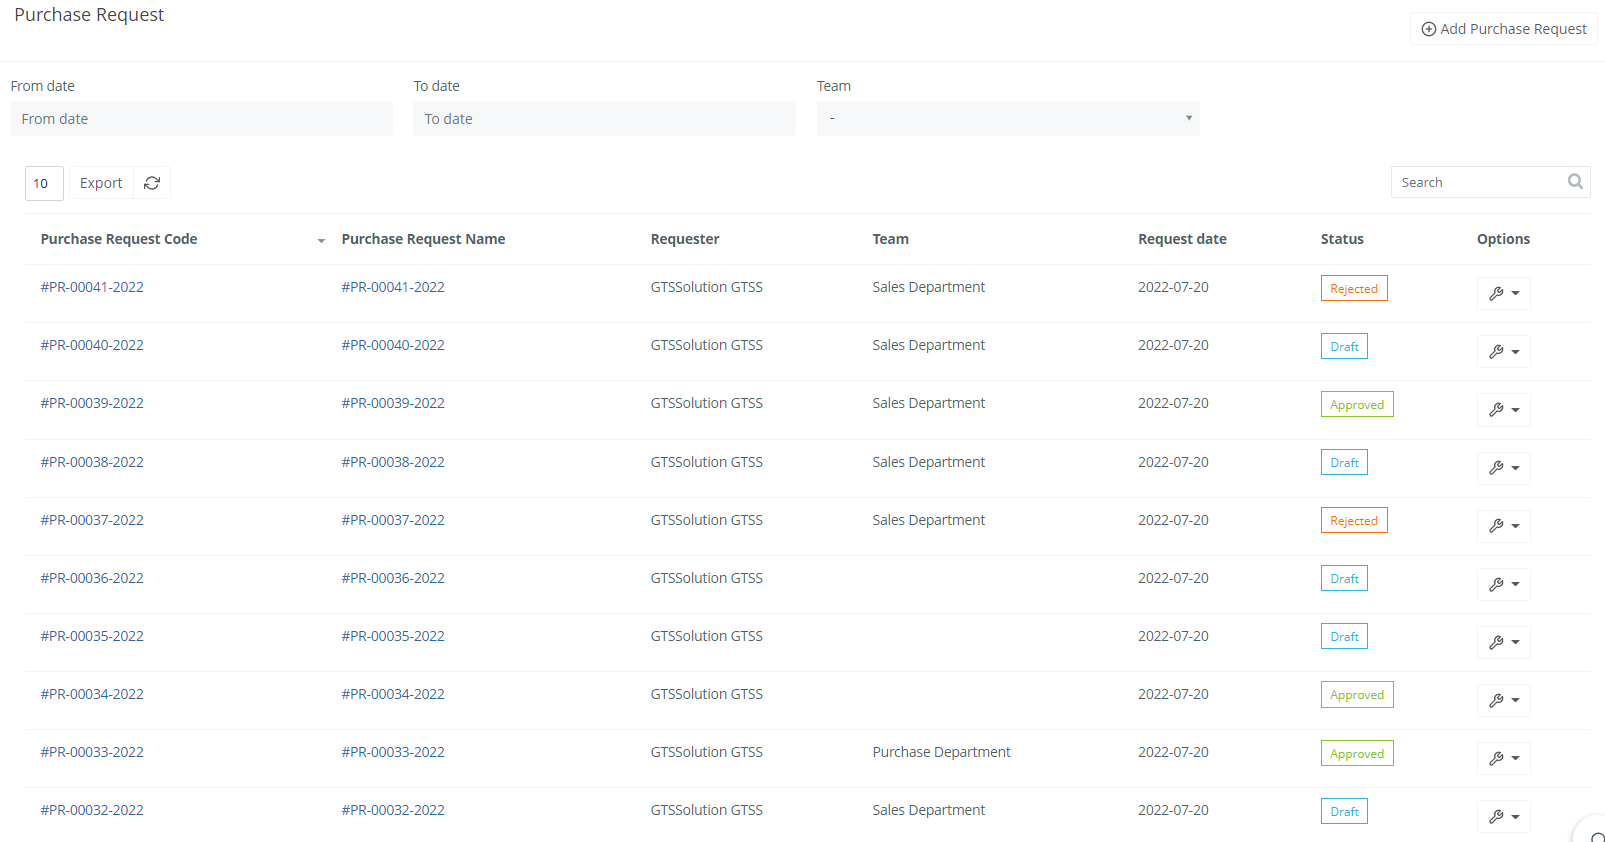Screen dimensions: 1605x842
Task: Focus the Search text box
Action: coord(1478,182)
